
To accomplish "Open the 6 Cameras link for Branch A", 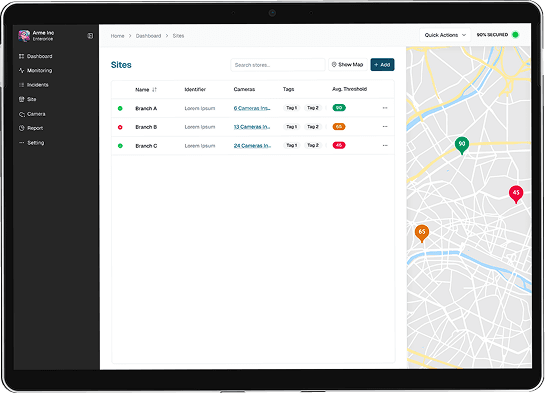I will [252, 108].
